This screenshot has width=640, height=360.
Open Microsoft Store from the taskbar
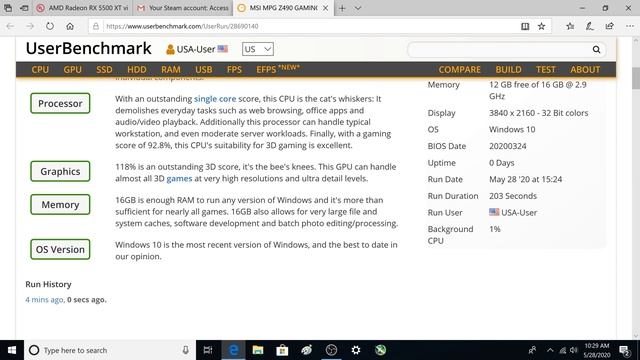pyautogui.click(x=282, y=350)
